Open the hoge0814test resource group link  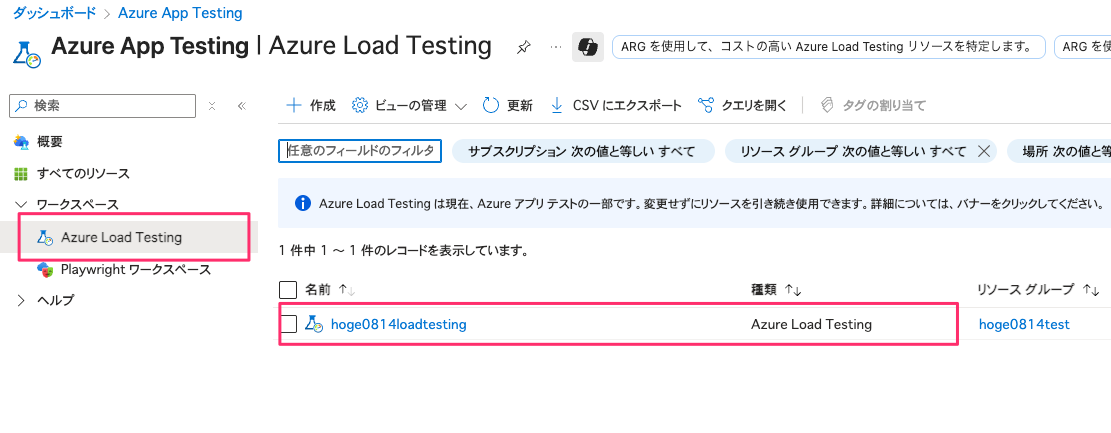point(1024,325)
